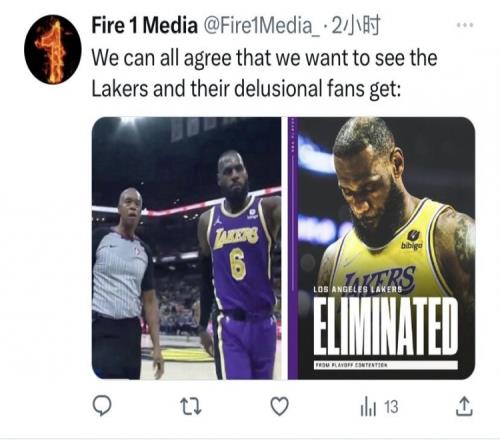Visit the @Fire1Media_ handle link

261,26
